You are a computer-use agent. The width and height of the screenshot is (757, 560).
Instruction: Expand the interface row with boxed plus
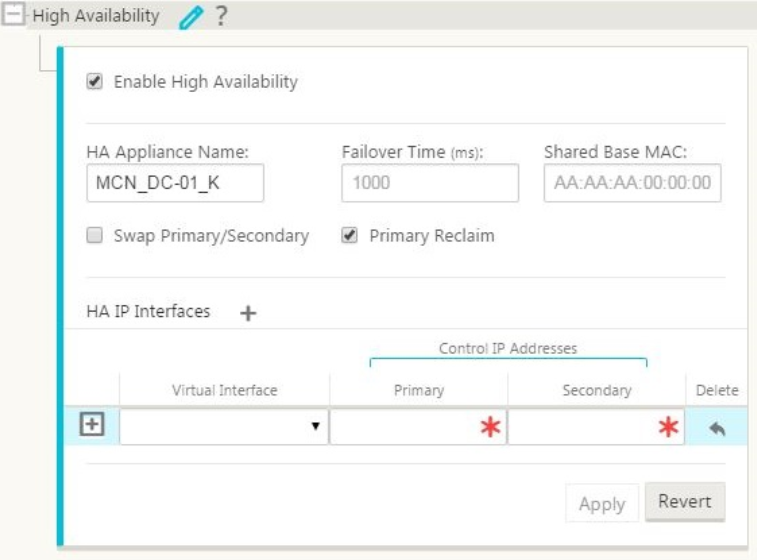[92, 425]
